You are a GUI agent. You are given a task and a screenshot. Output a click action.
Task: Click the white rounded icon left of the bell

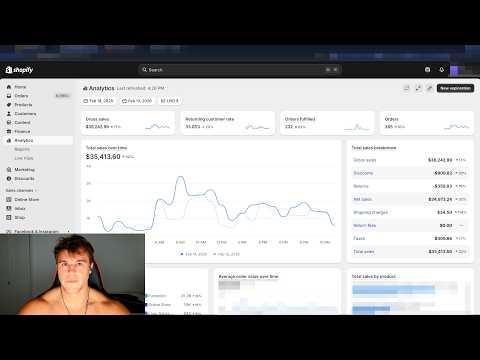coord(428,70)
